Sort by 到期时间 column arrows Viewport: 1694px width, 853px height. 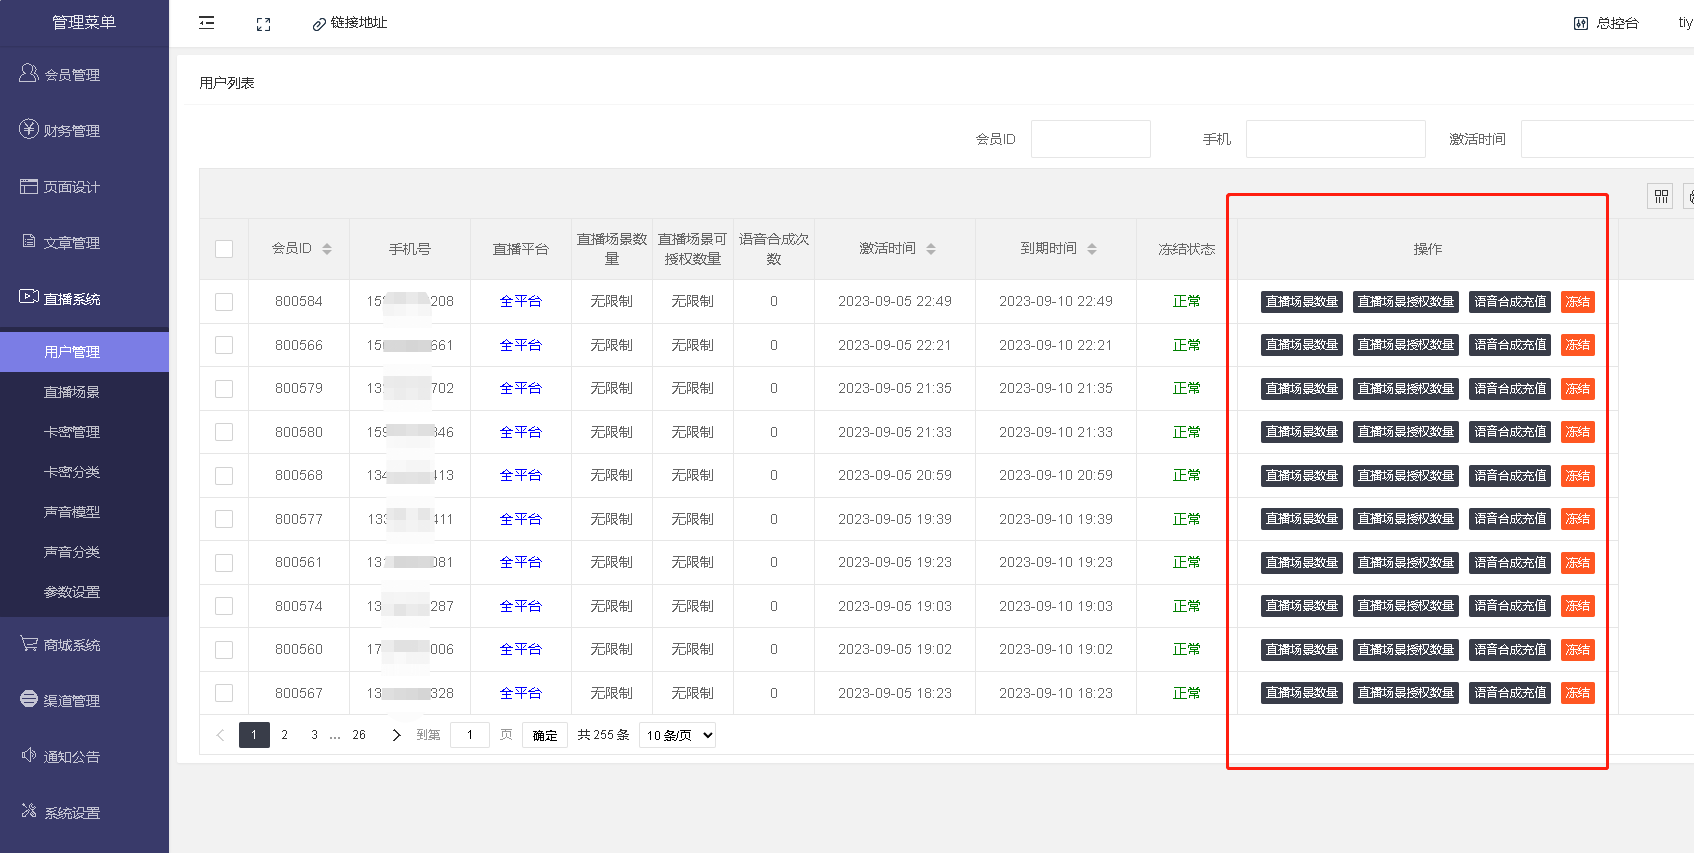pos(1092,249)
